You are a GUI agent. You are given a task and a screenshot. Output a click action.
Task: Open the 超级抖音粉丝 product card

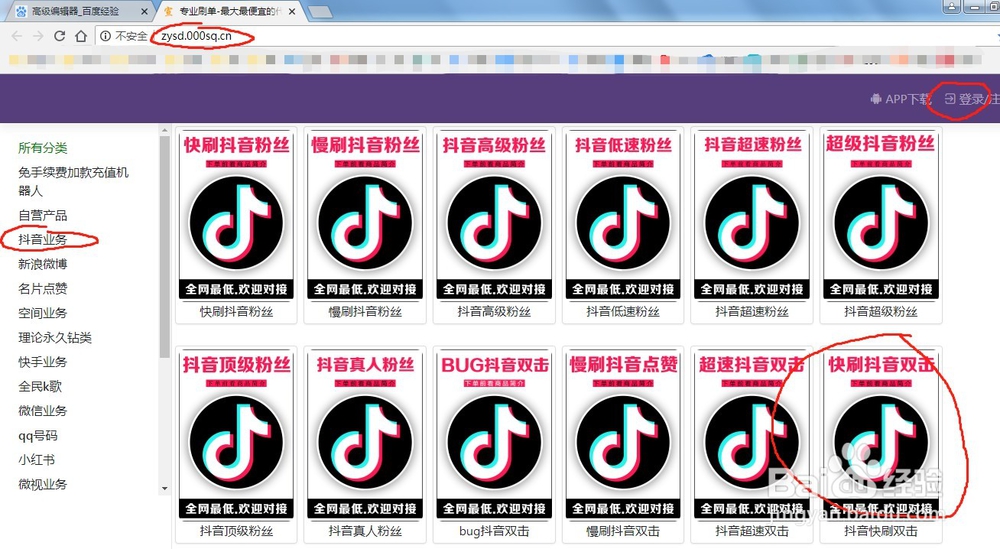coord(880,225)
